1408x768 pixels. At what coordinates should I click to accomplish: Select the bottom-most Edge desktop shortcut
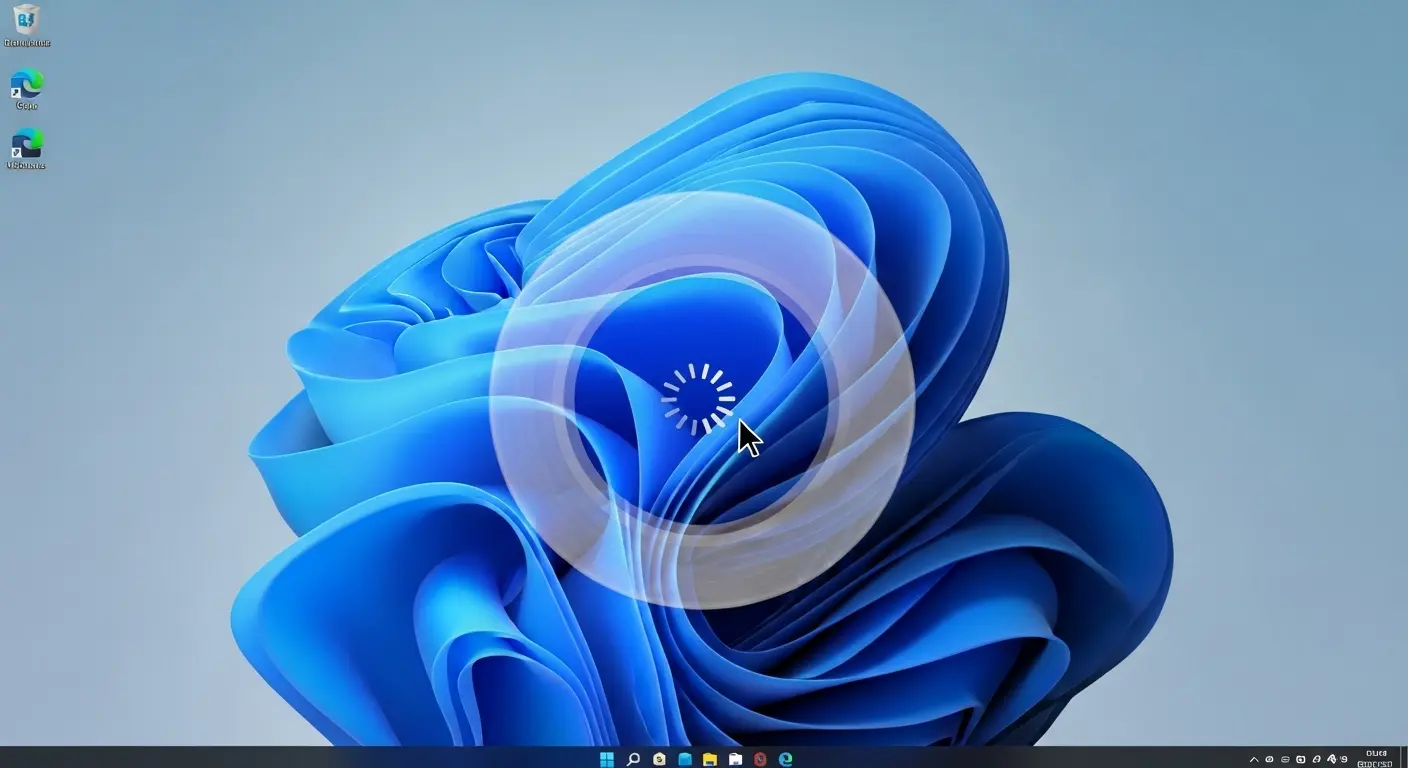point(27,149)
